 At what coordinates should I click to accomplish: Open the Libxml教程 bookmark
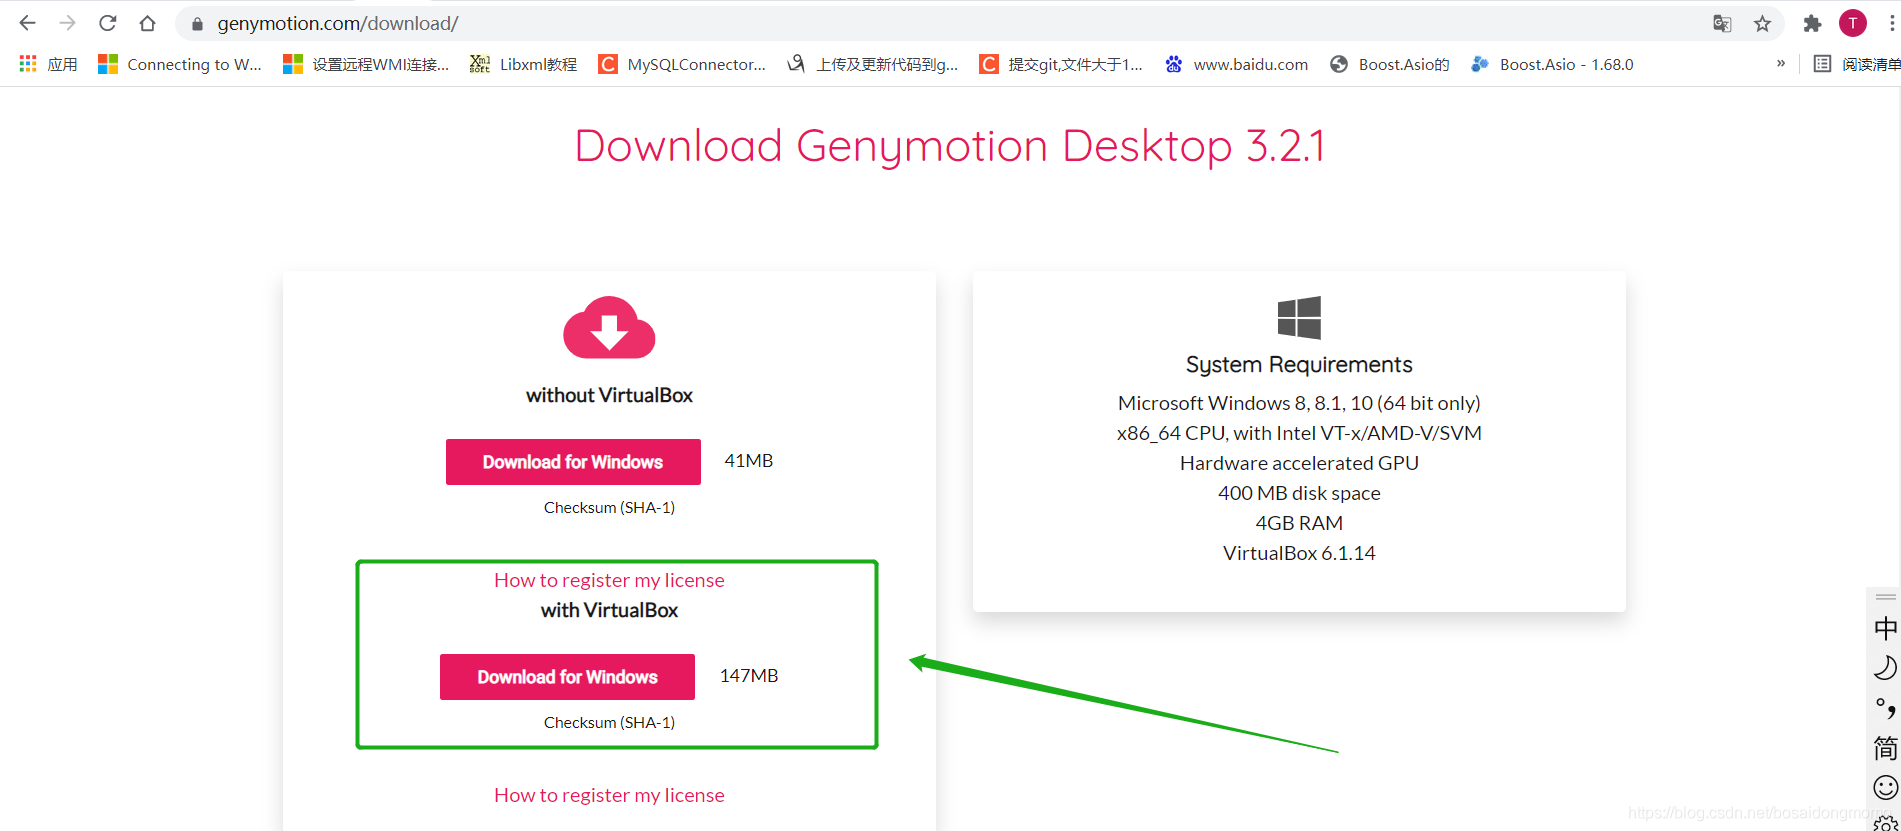click(524, 64)
